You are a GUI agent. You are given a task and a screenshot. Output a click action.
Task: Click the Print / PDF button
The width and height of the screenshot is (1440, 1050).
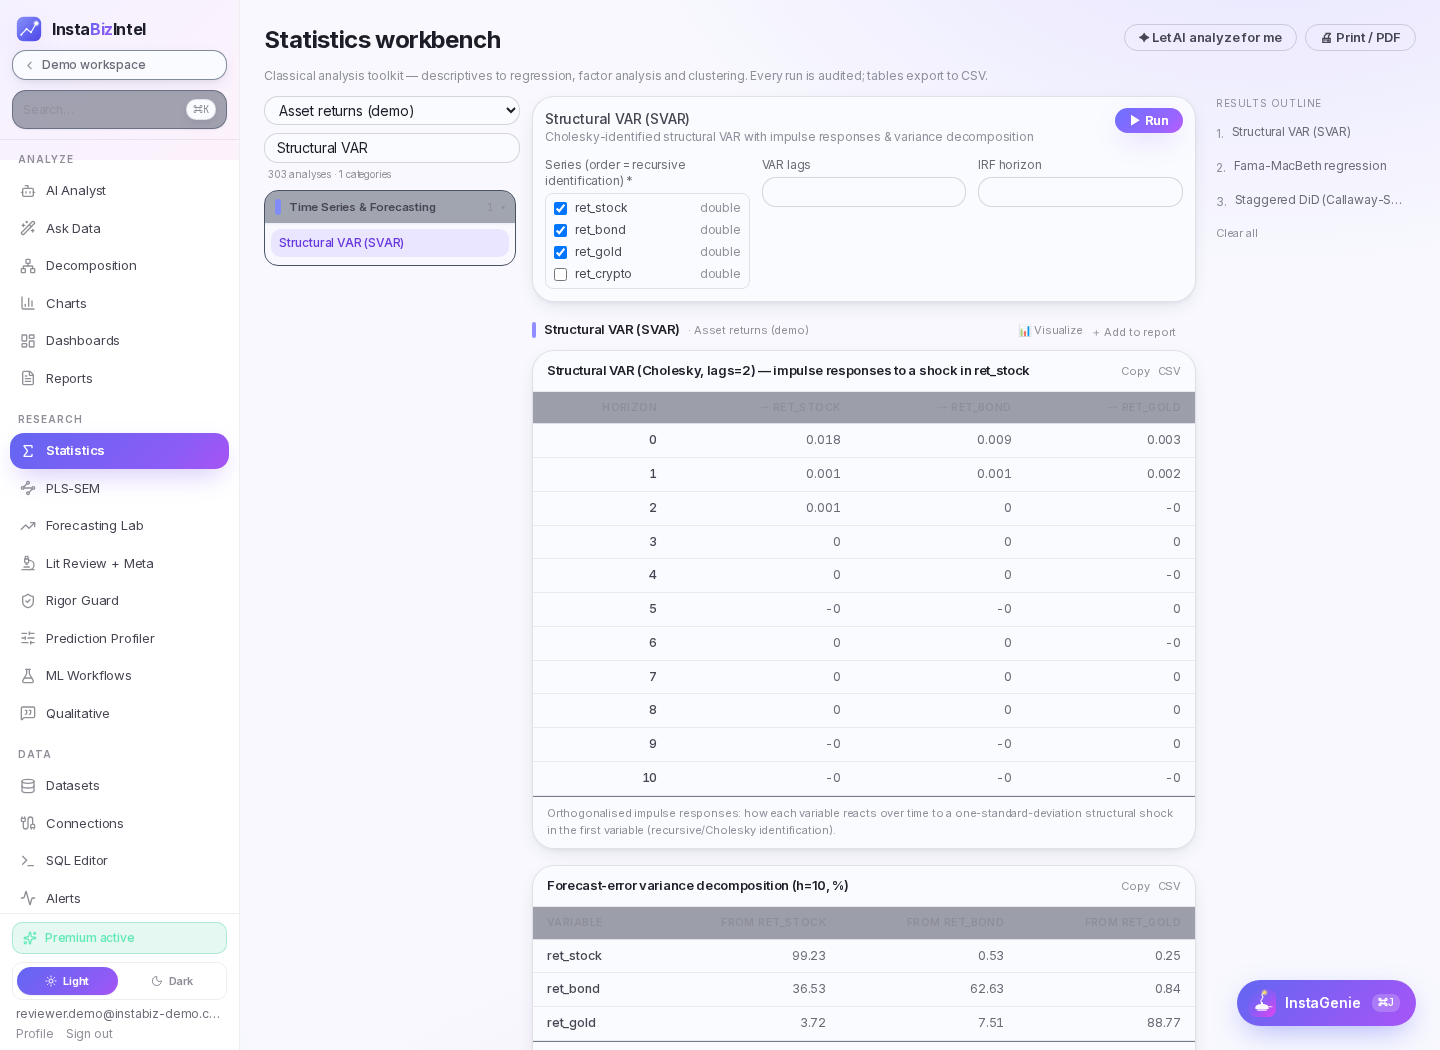pos(1360,38)
